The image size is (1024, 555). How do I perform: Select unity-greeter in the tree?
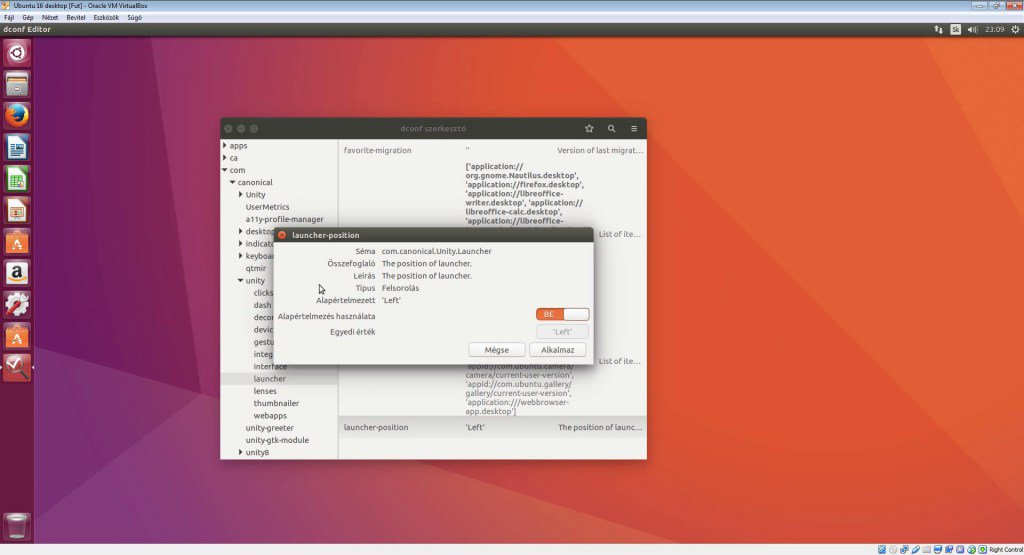(x=269, y=428)
